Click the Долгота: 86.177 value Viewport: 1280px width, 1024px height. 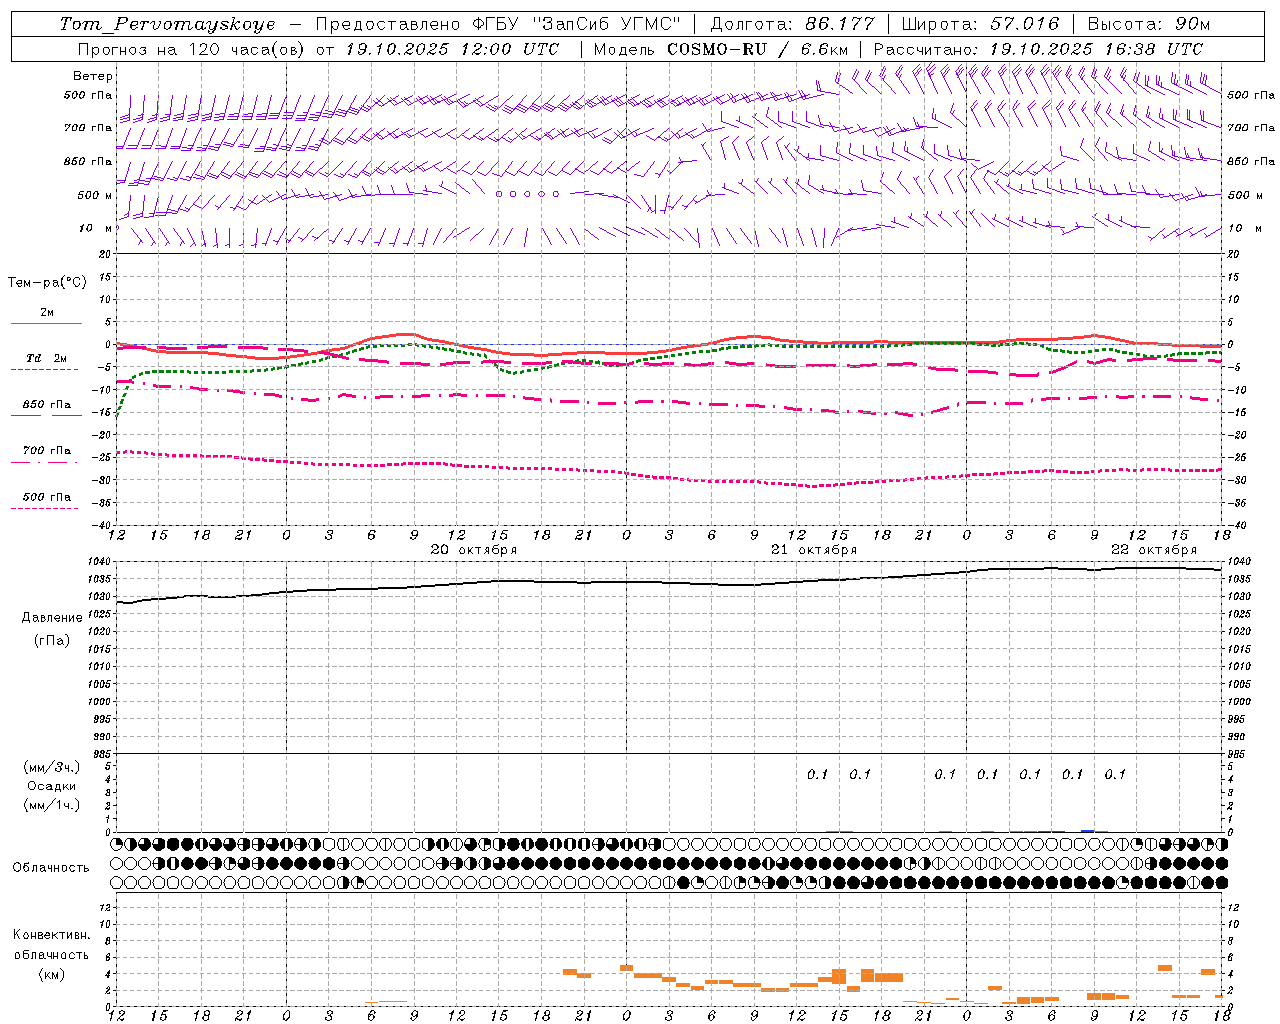point(792,24)
